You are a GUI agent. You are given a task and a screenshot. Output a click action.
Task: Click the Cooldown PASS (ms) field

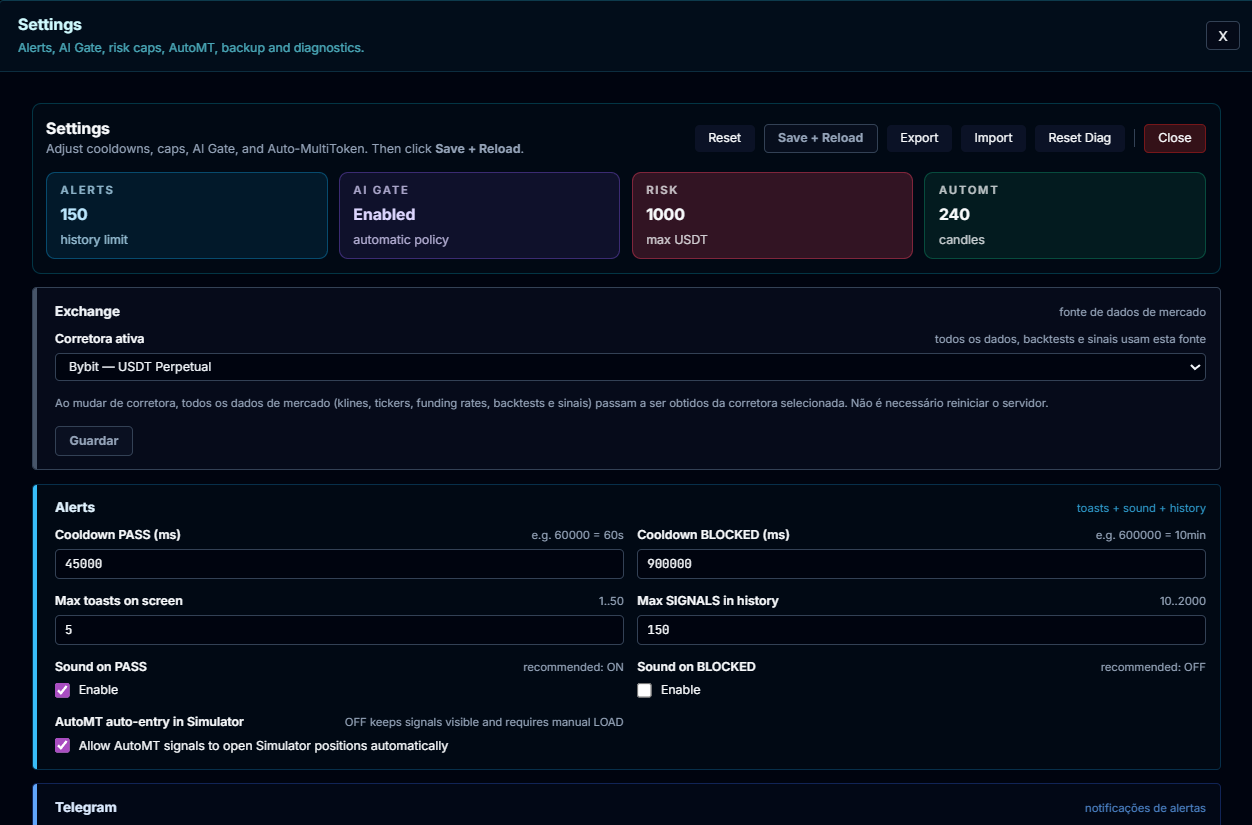339,564
